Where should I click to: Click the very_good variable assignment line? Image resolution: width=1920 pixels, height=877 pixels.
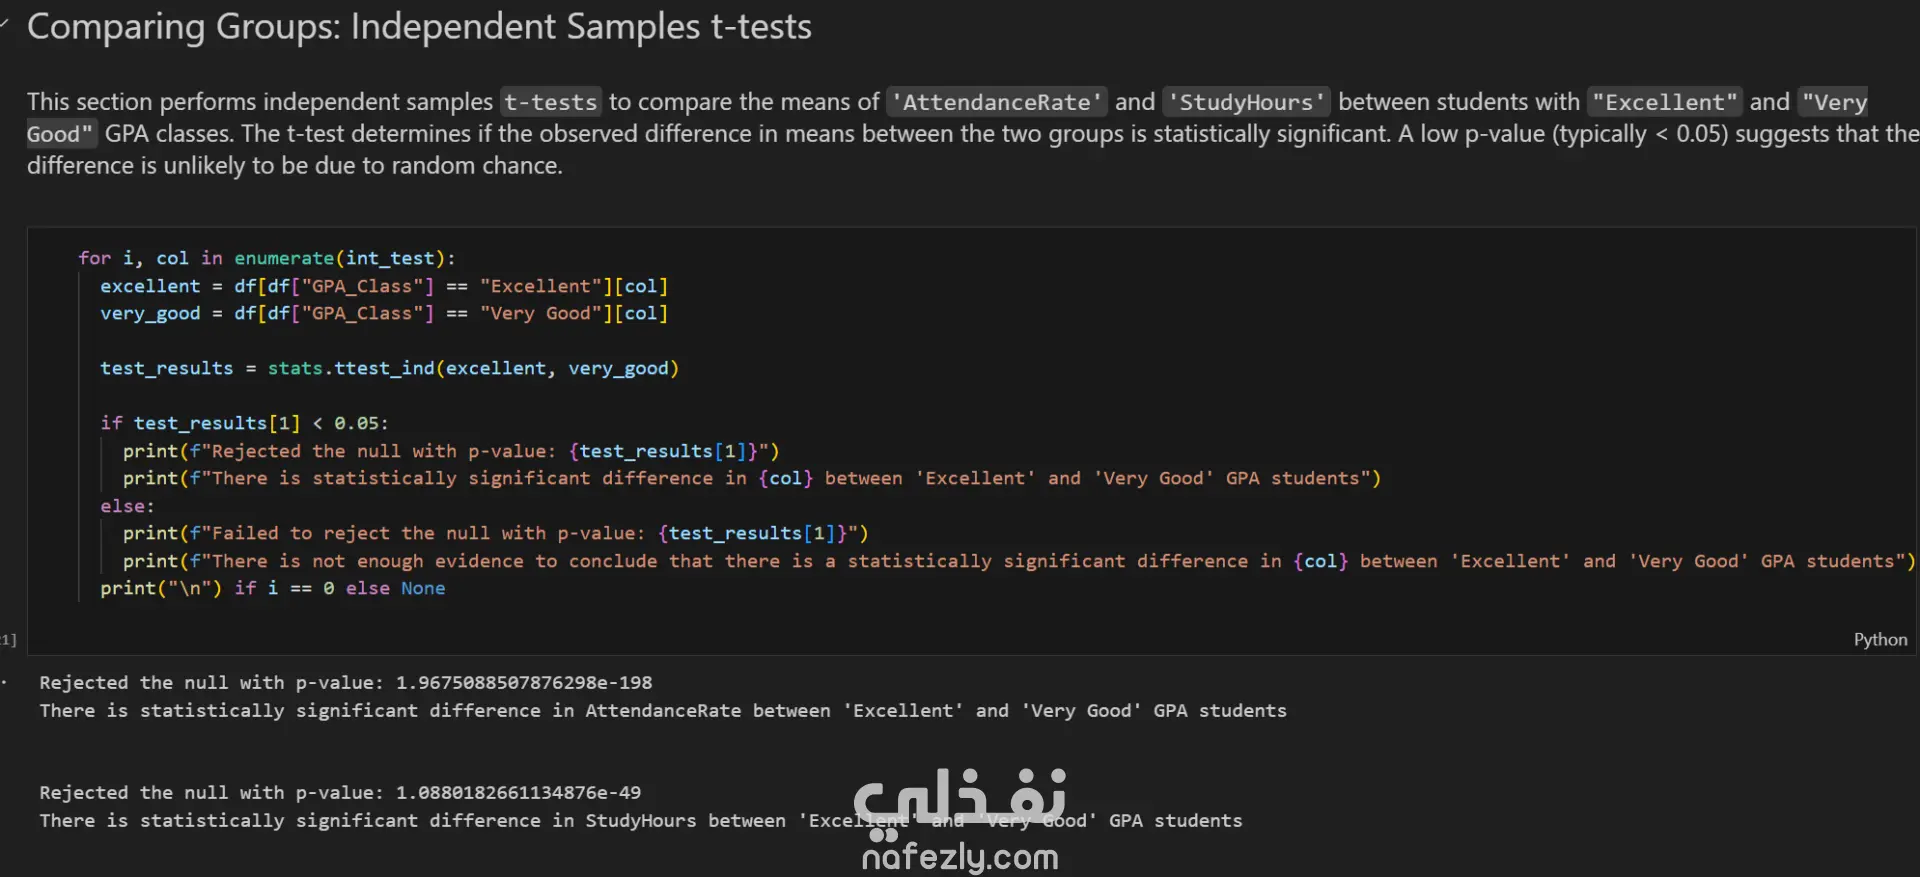[384, 313]
